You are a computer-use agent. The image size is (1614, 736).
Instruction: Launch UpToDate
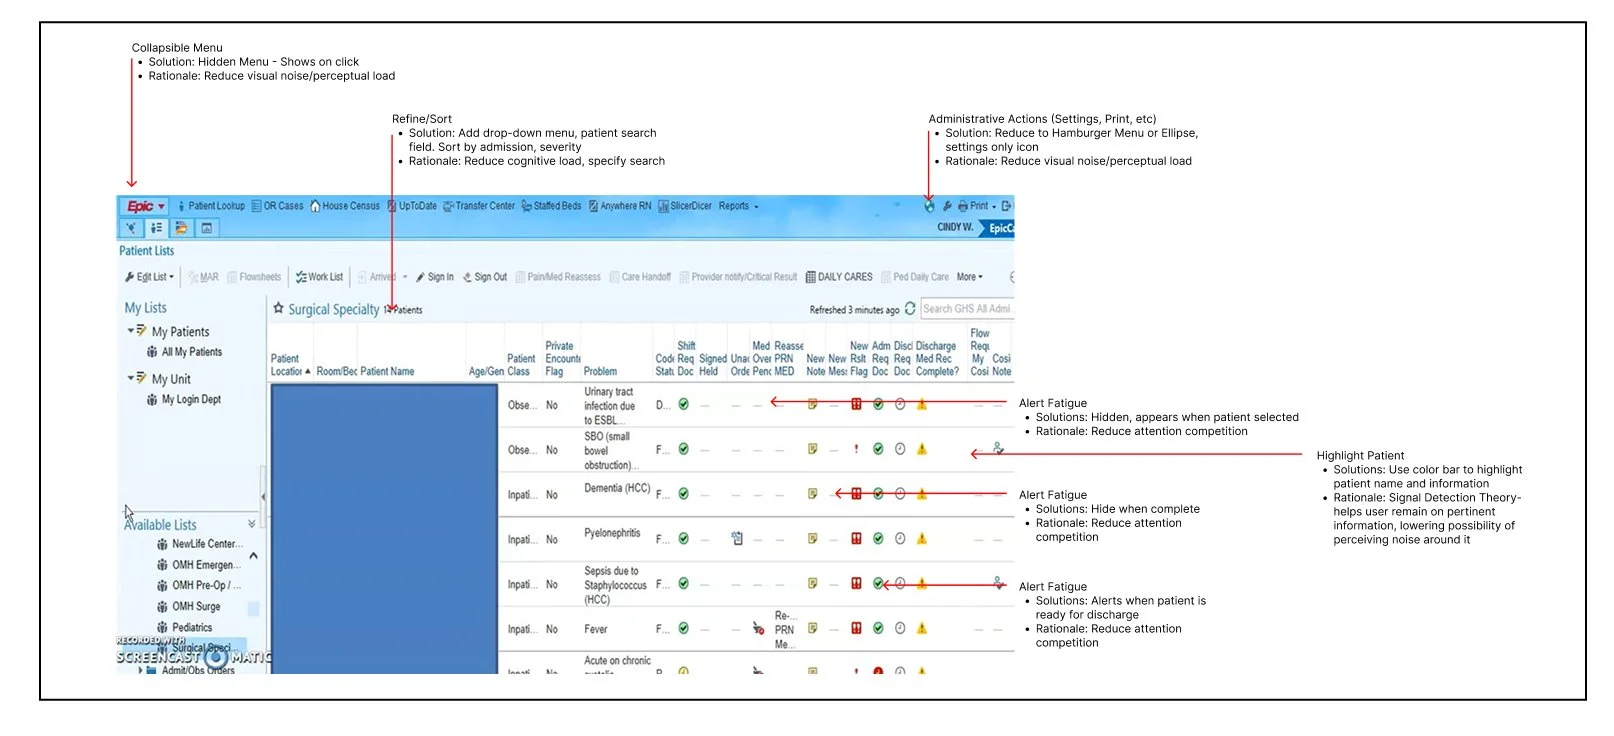[412, 206]
